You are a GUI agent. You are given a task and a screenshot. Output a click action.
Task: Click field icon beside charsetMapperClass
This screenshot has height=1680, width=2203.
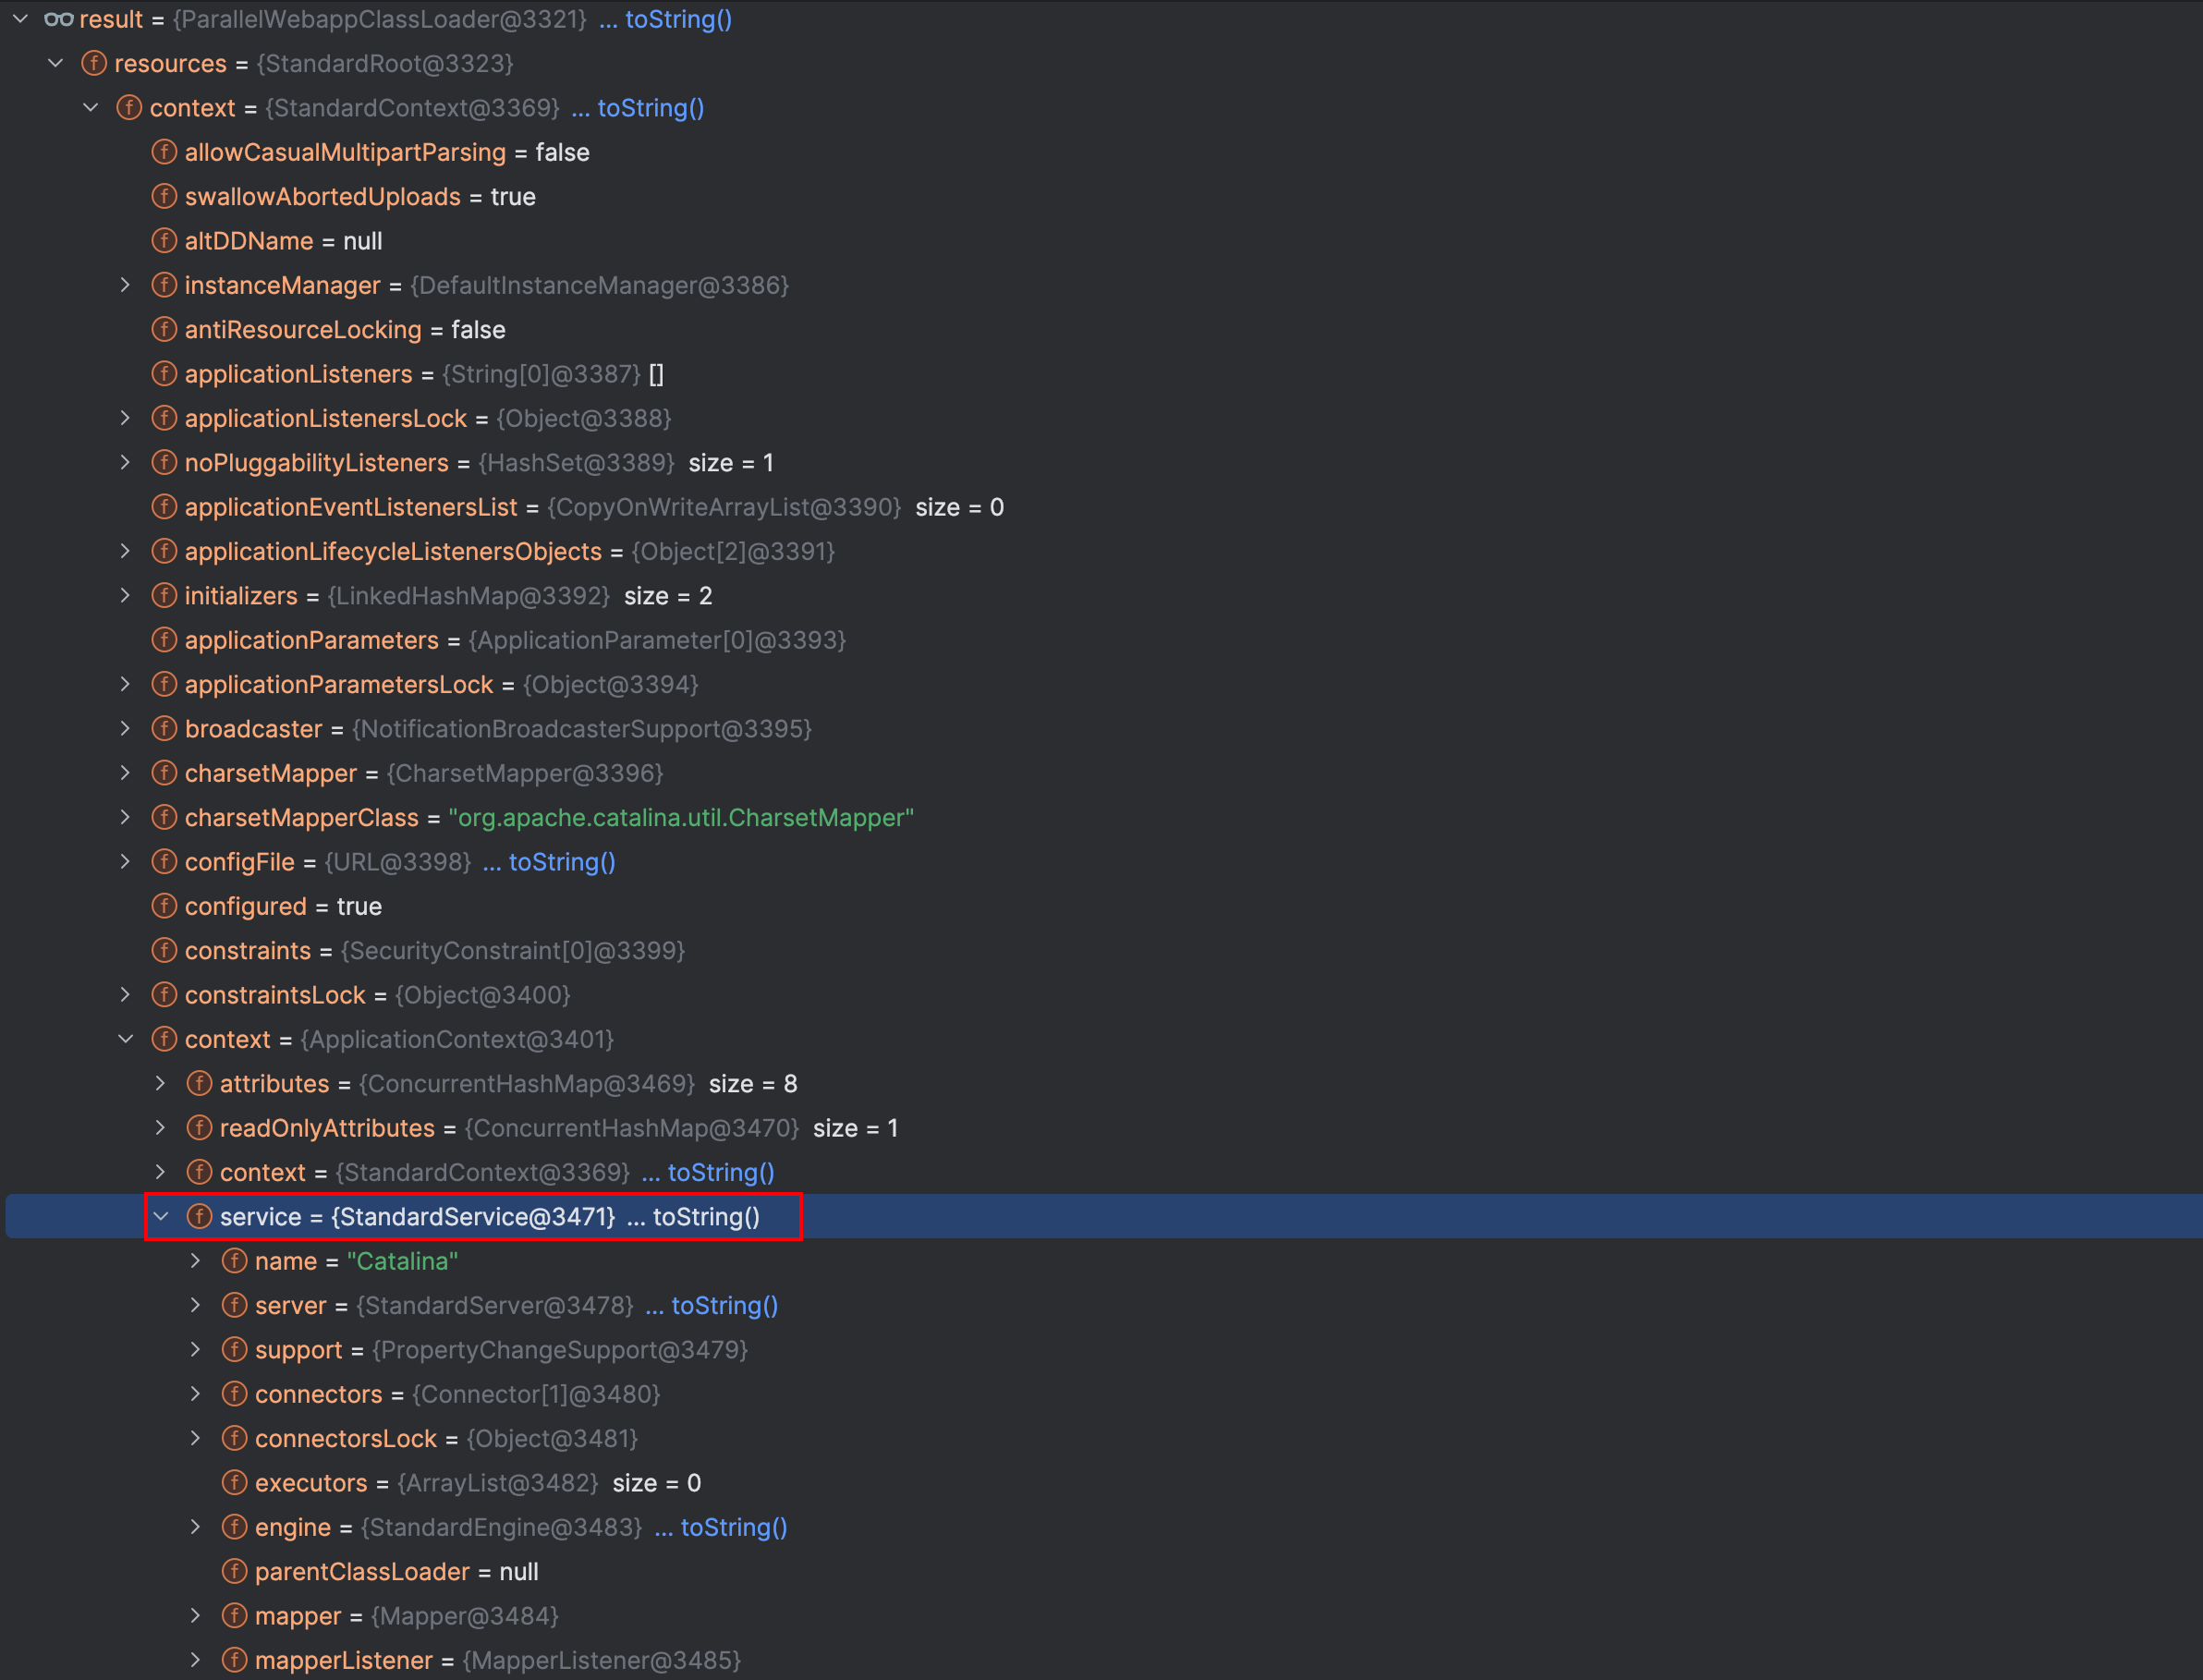click(x=164, y=817)
